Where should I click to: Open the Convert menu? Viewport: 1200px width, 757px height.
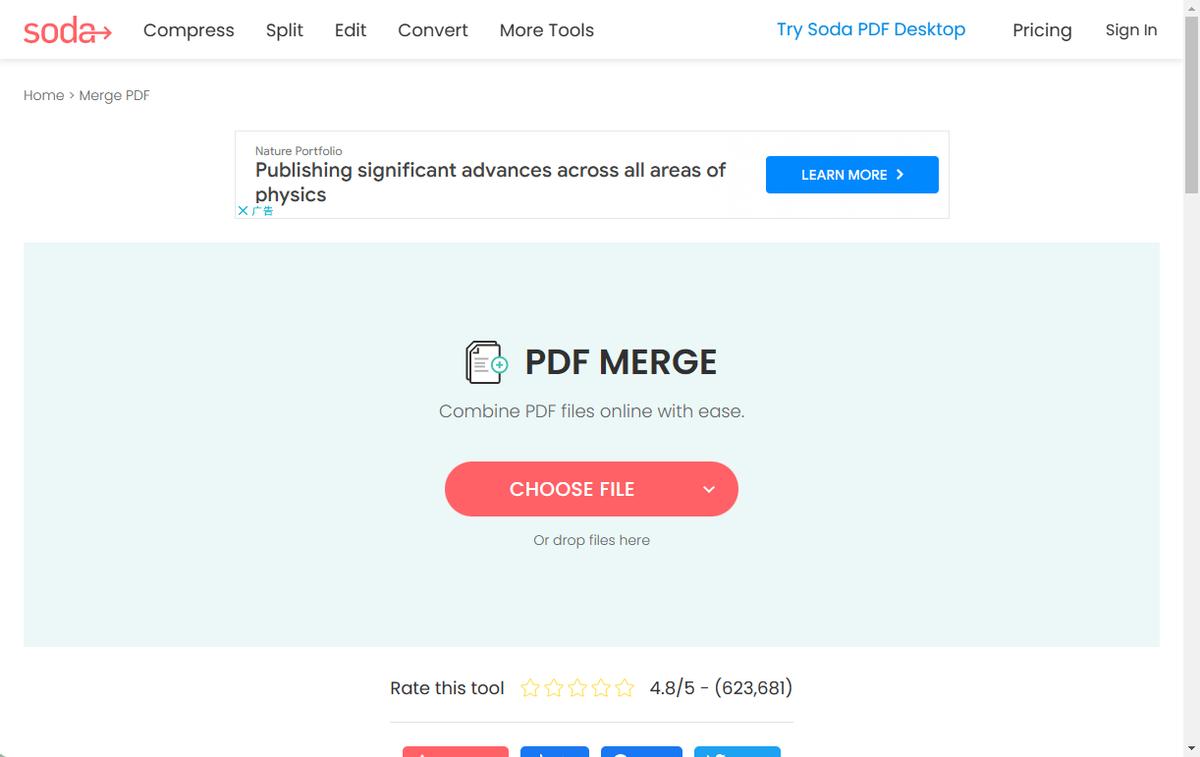(x=432, y=30)
